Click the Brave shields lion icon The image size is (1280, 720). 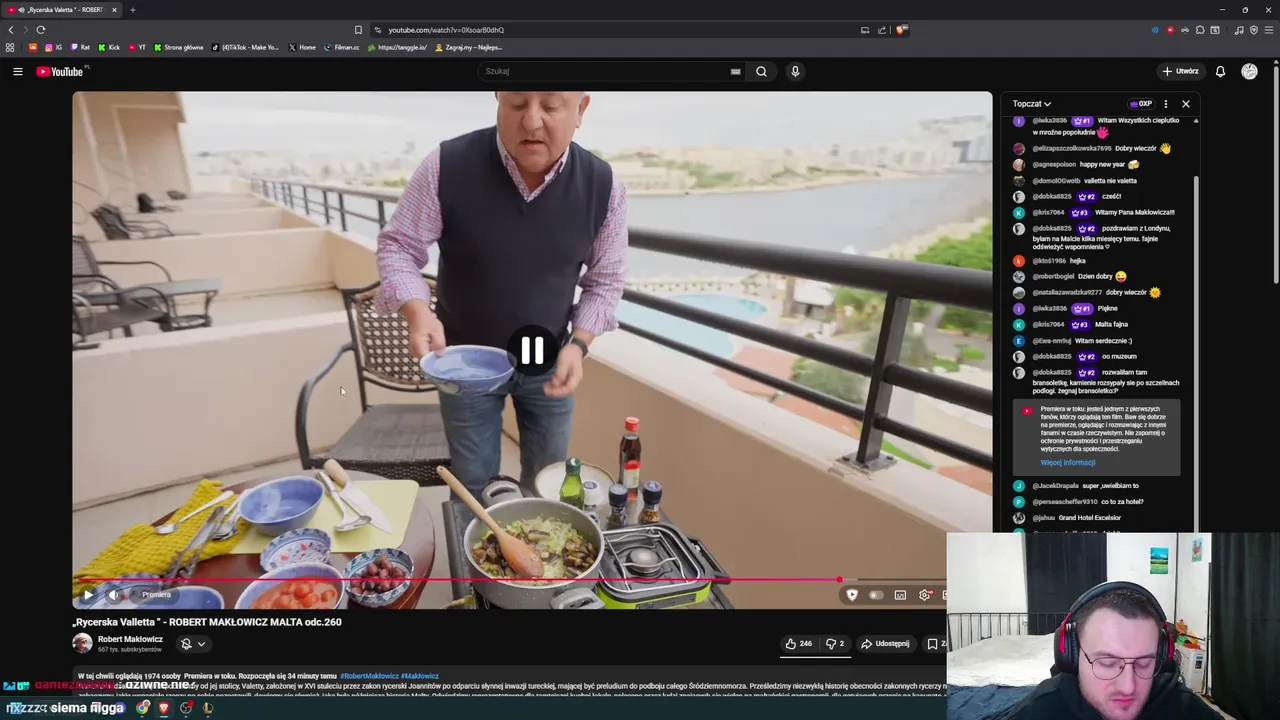pos(901,30)
